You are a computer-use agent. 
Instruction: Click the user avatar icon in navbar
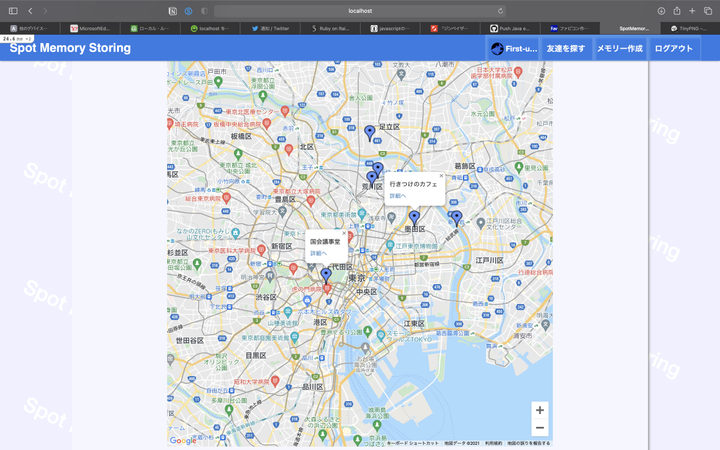click(x=497, y=48)
